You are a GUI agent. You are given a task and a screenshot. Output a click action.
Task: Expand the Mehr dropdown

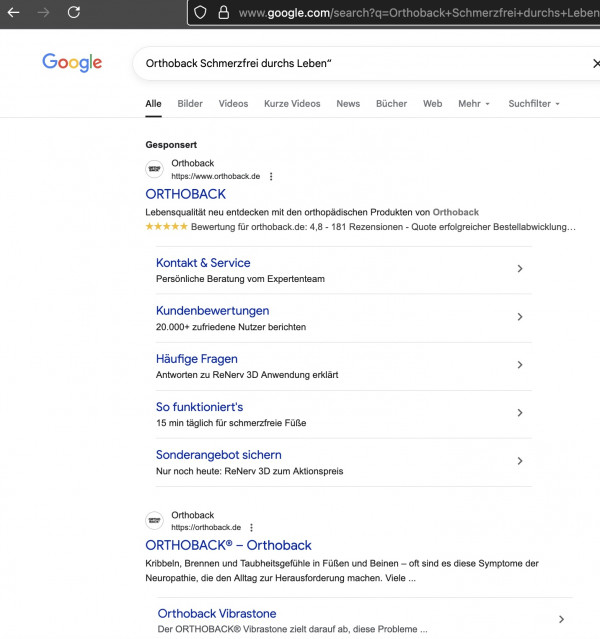(474, 104)
